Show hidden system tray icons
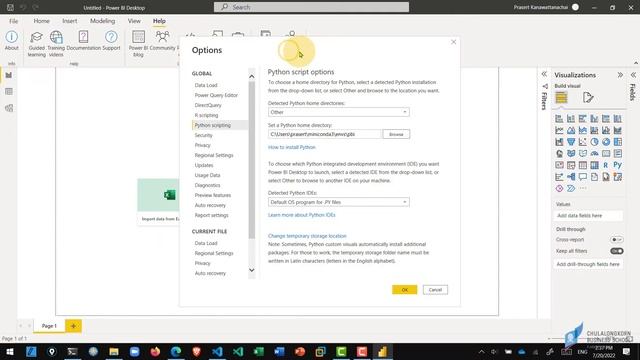 pyautogui.click(x=482, y=351)
